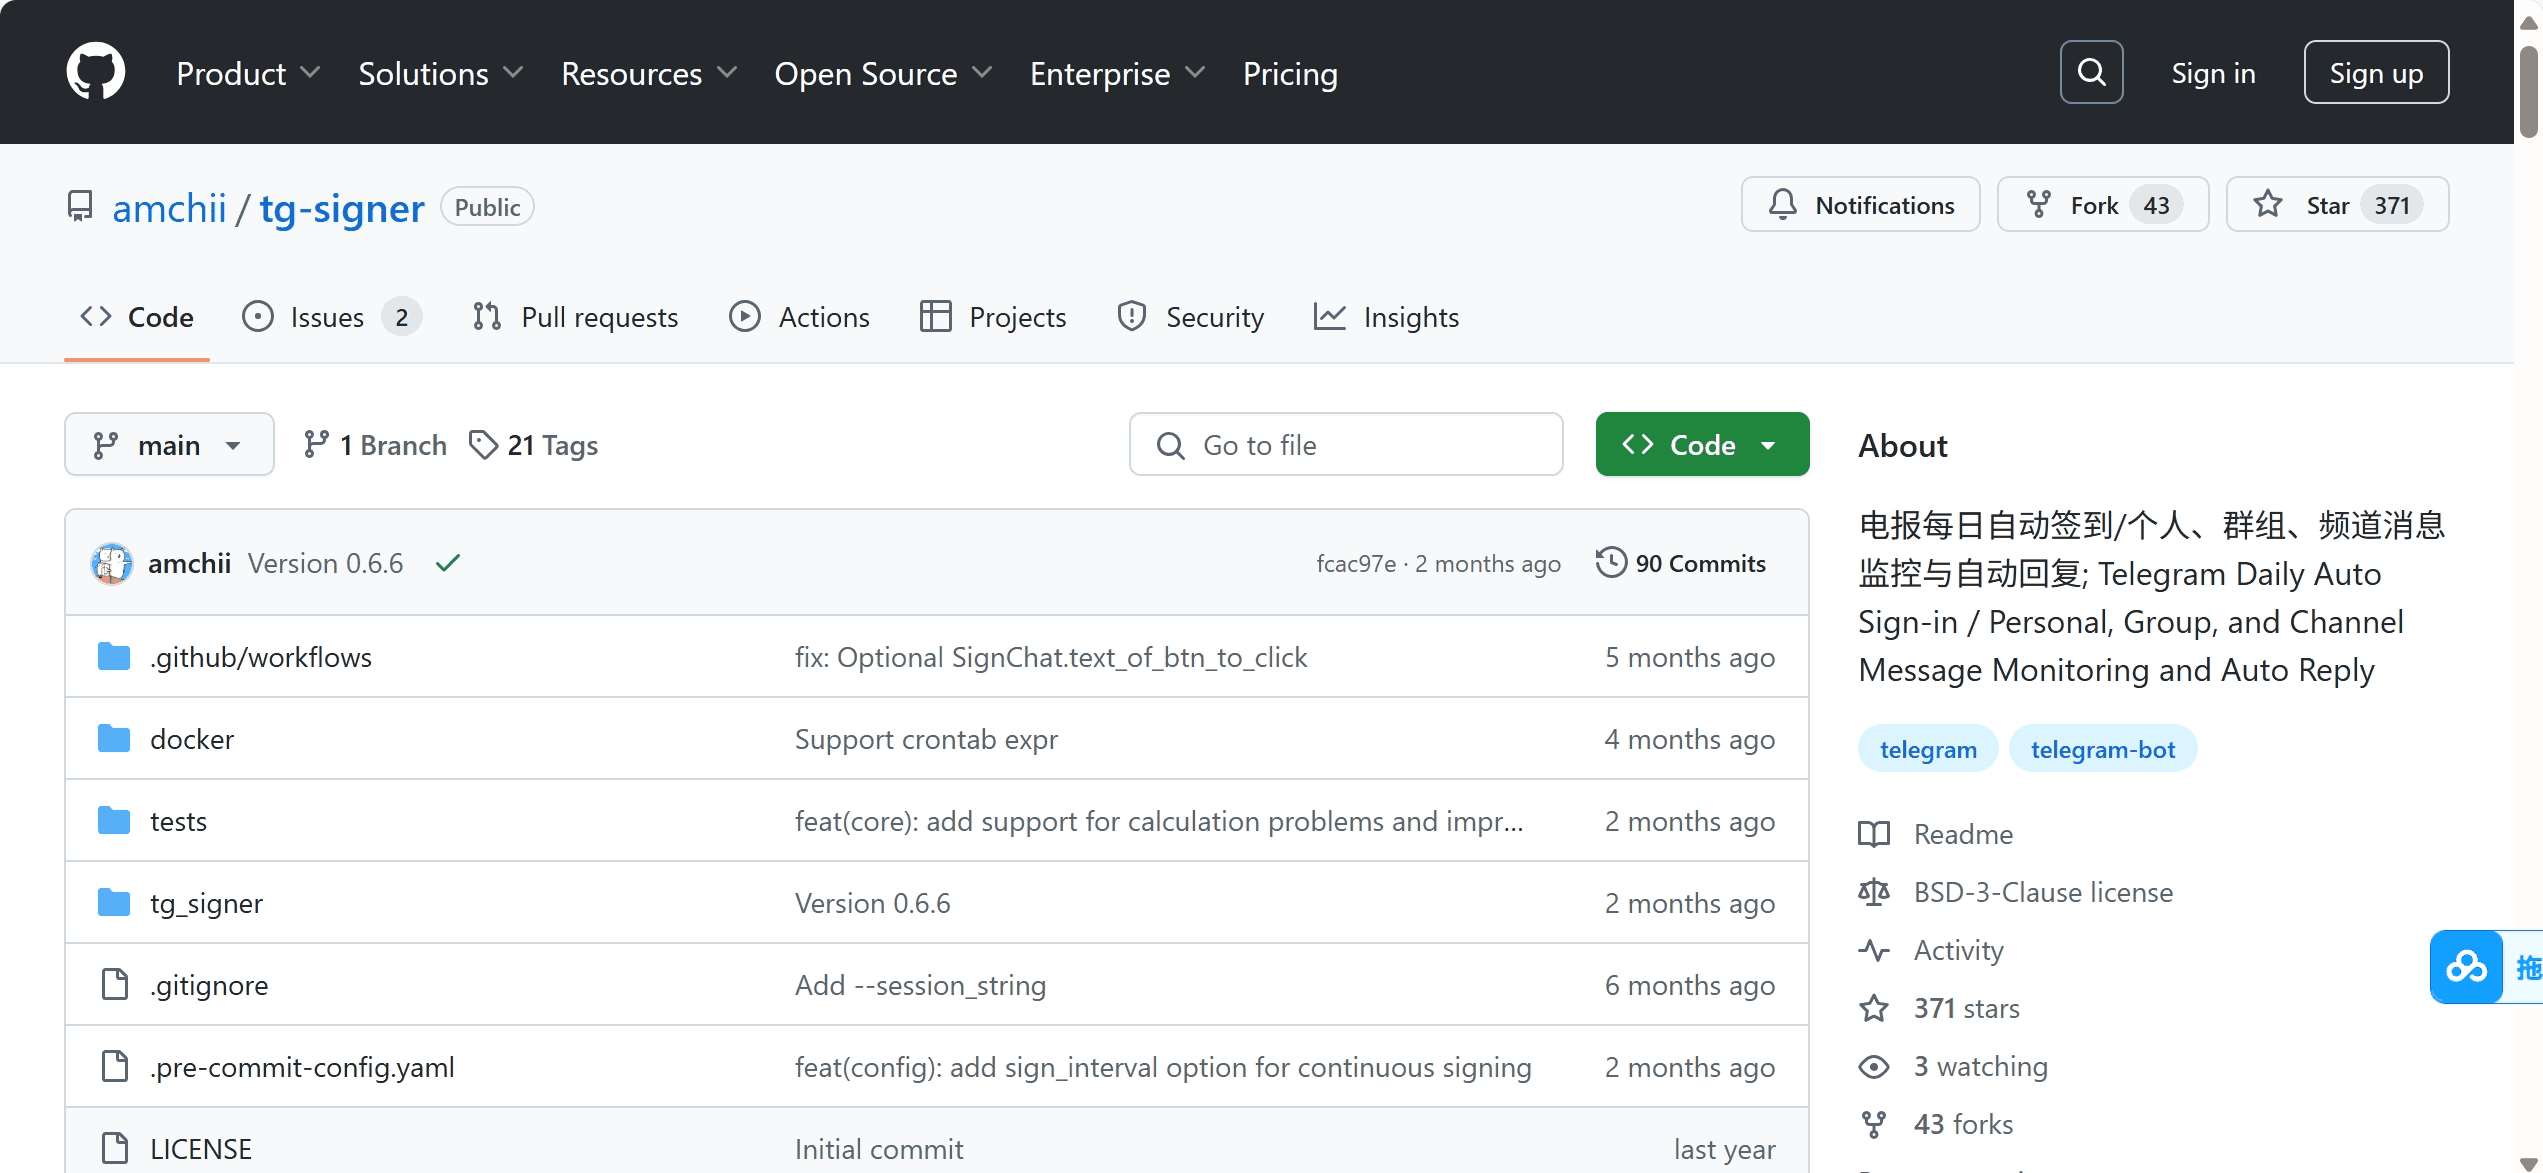2543x1173 pixels.
Task: Click the commit history clock icon
Action: tap(1611, 563)
